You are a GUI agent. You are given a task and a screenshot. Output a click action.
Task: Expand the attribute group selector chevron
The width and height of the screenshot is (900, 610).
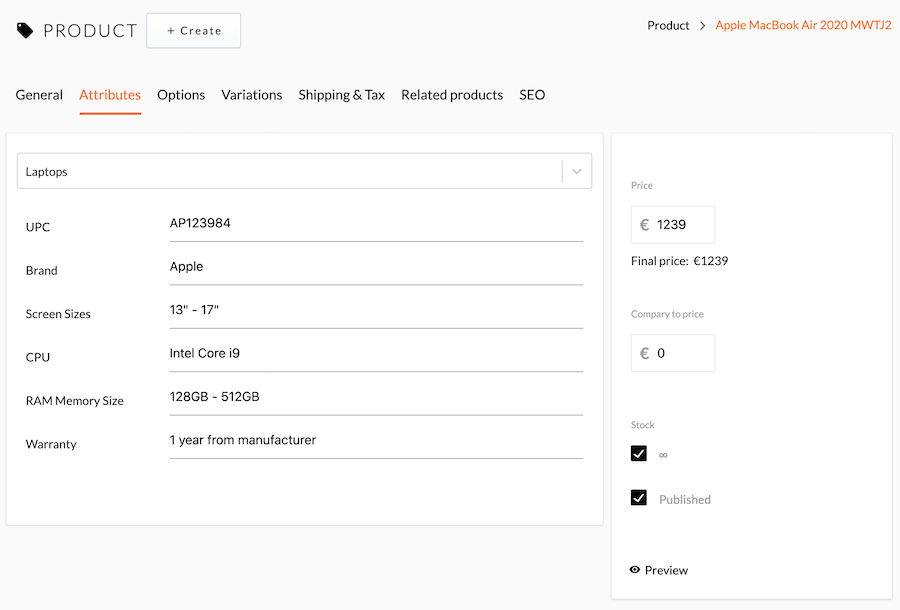tap(576, 171)
